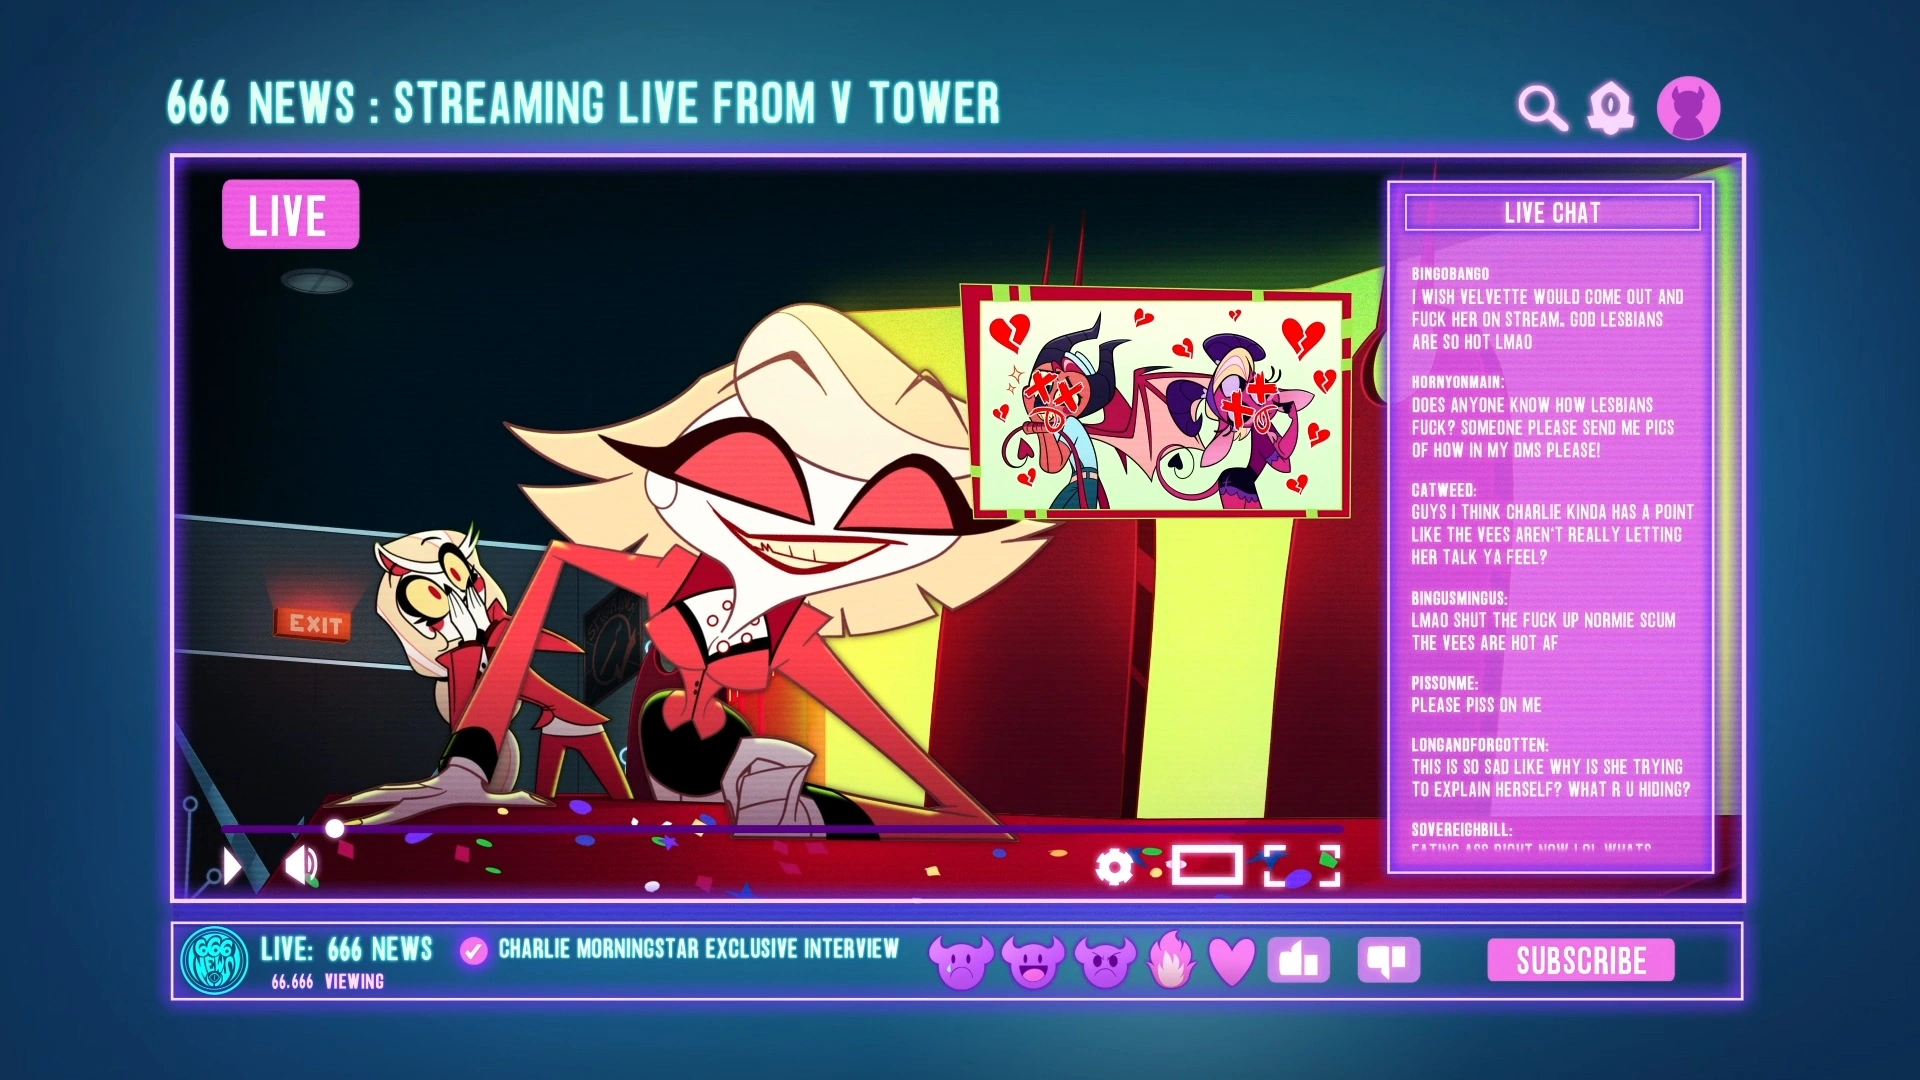Send the flame reaction

coord(1172,960)
